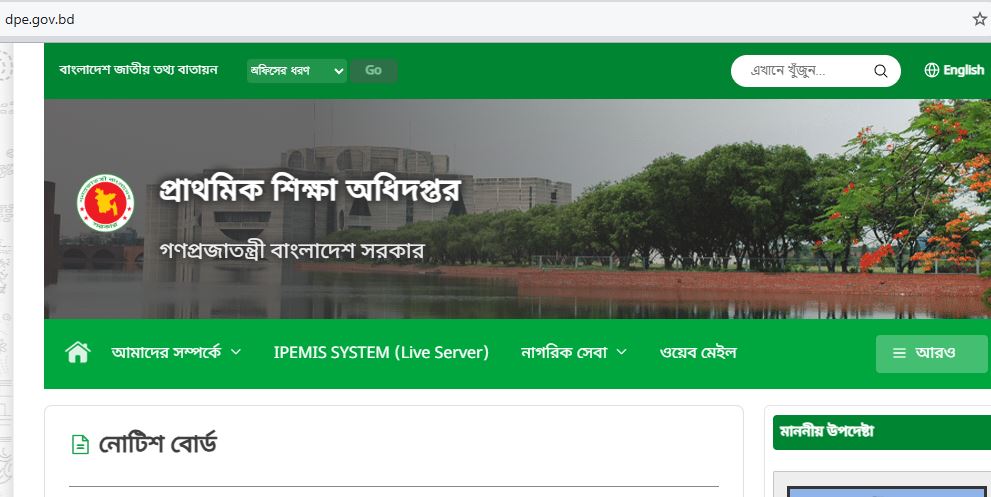Open the অফিসের ধরণ dropdown

tap(297, 70)
